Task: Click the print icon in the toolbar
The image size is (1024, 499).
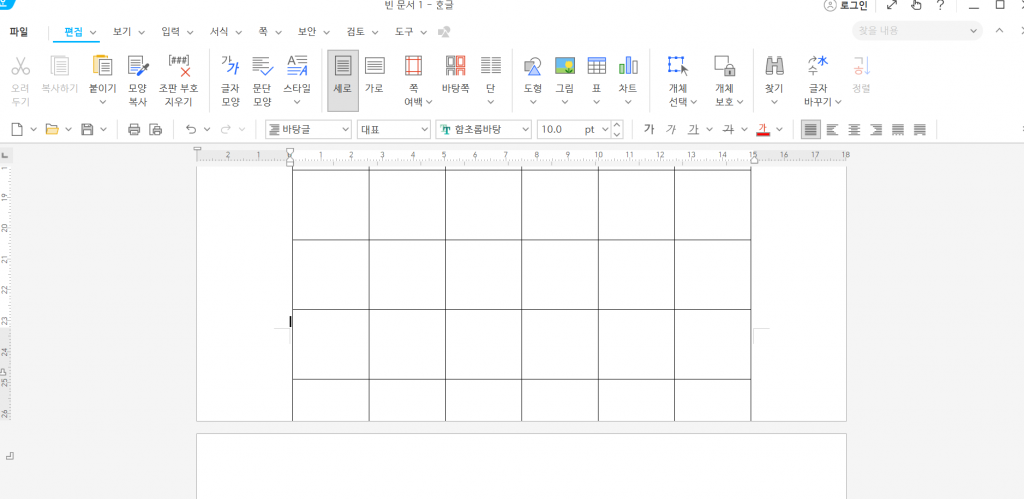Action: (134, 129)
